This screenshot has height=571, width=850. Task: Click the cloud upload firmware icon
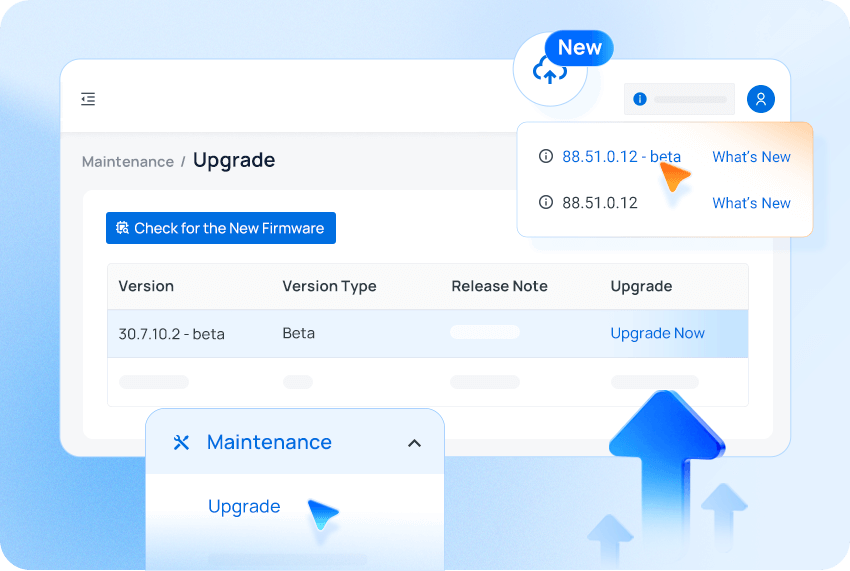click(x=549, y=71)
